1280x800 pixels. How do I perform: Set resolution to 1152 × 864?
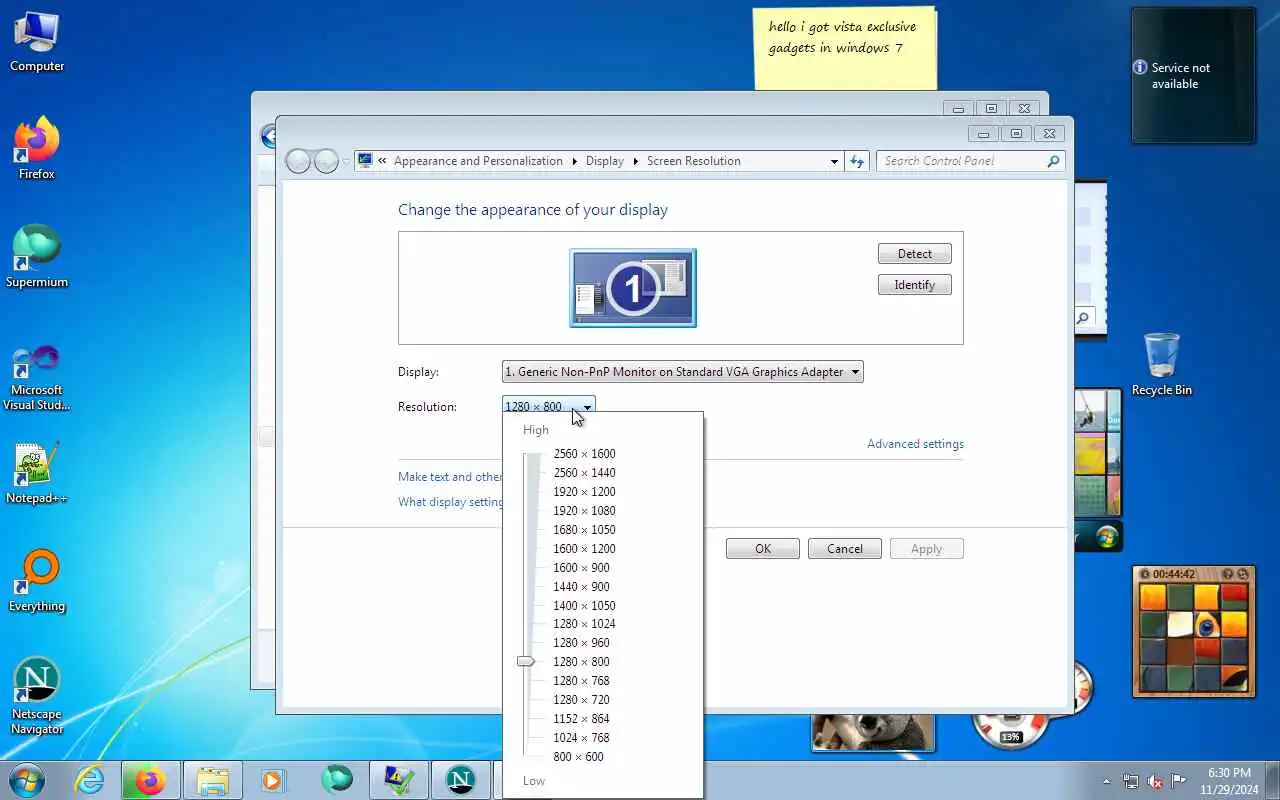581,719
